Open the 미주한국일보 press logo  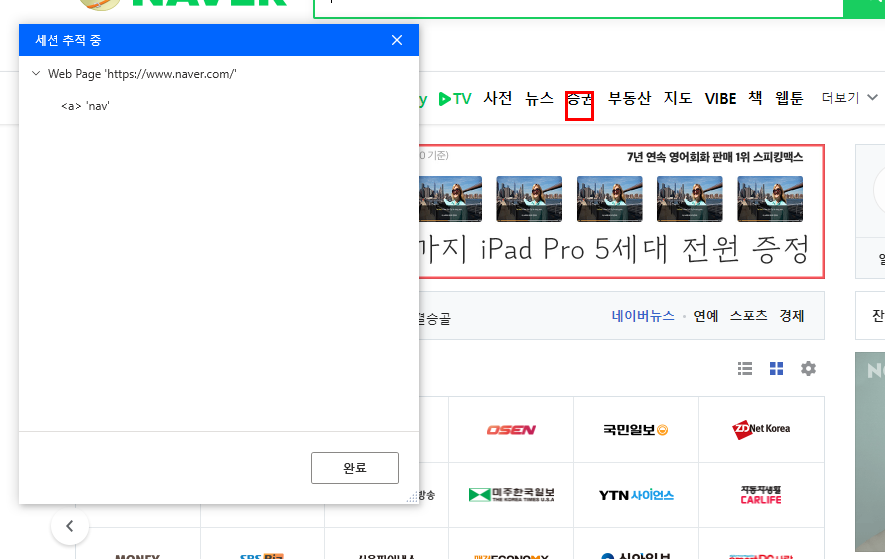pyautogui.click(x=511, y=495)
